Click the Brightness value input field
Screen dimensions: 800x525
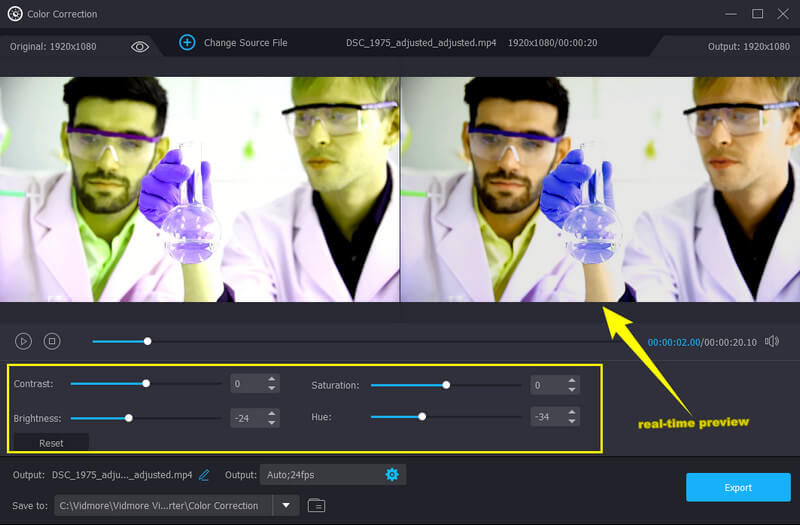(246, 418)
